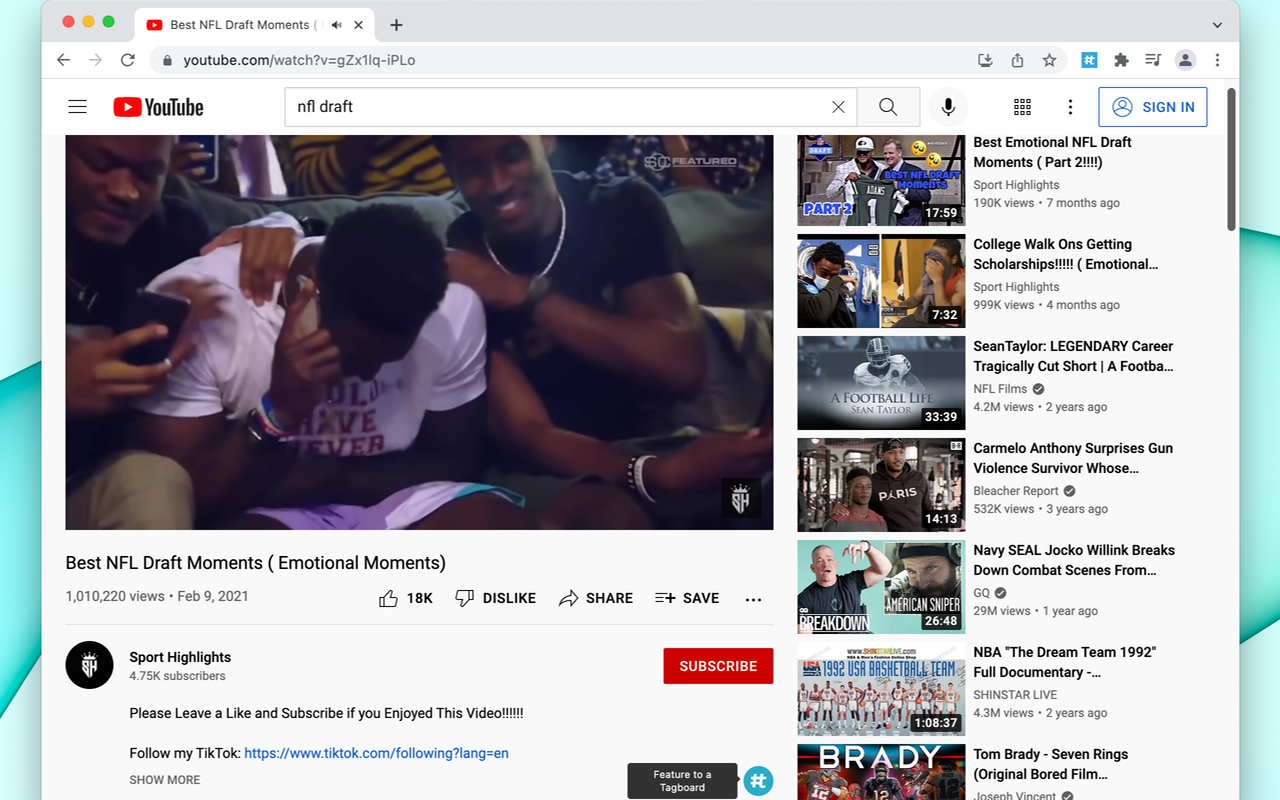
Task: Click the search magnifier button
Action: coord(888,107)
